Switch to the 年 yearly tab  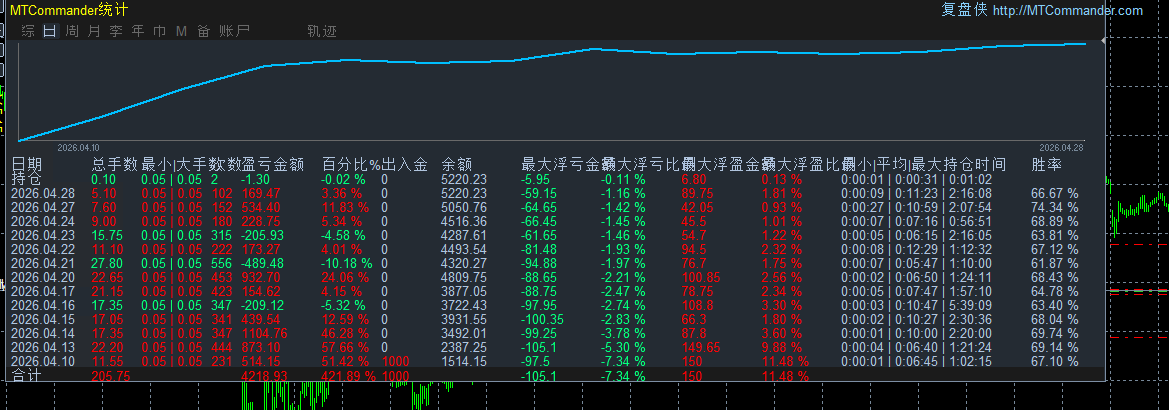click(x=138, y=31)
